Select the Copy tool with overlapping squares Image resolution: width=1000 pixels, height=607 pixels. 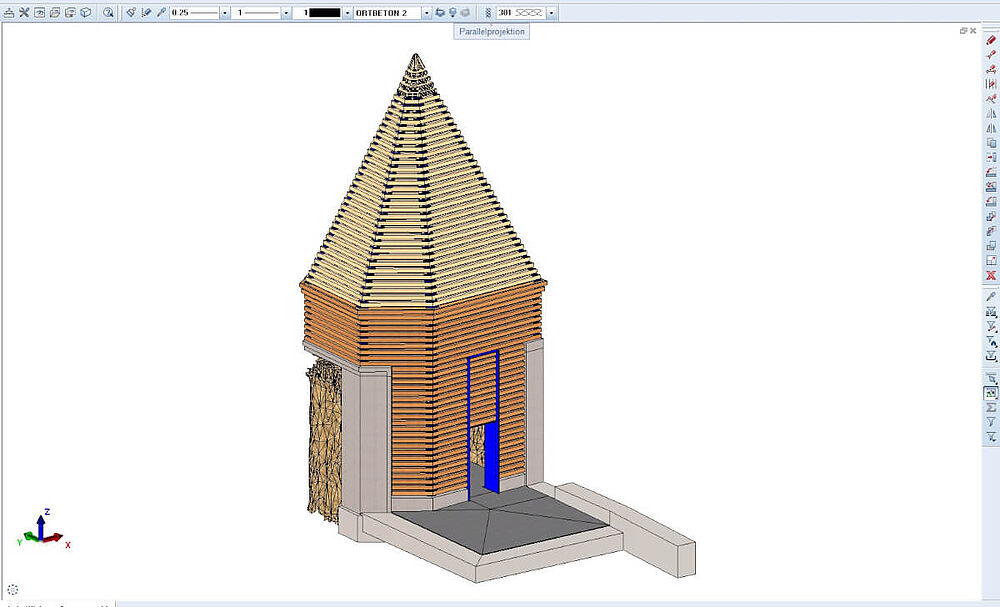click(x=990, y=143)
